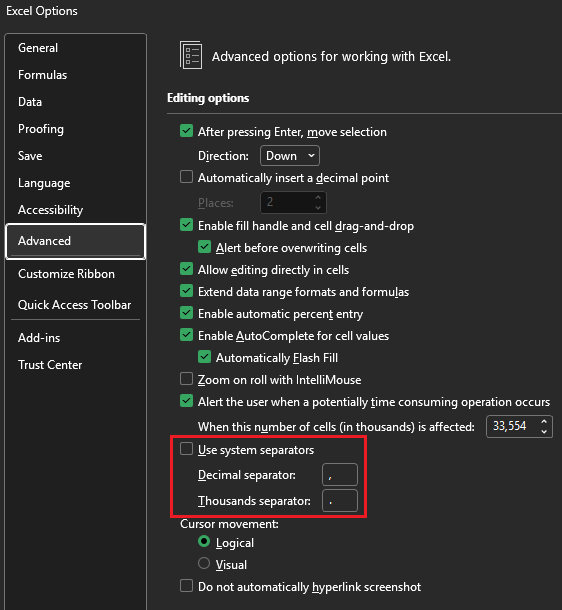Select Logical cursor movement
Viewport: 562px width, 610px height.
point(204,542)
